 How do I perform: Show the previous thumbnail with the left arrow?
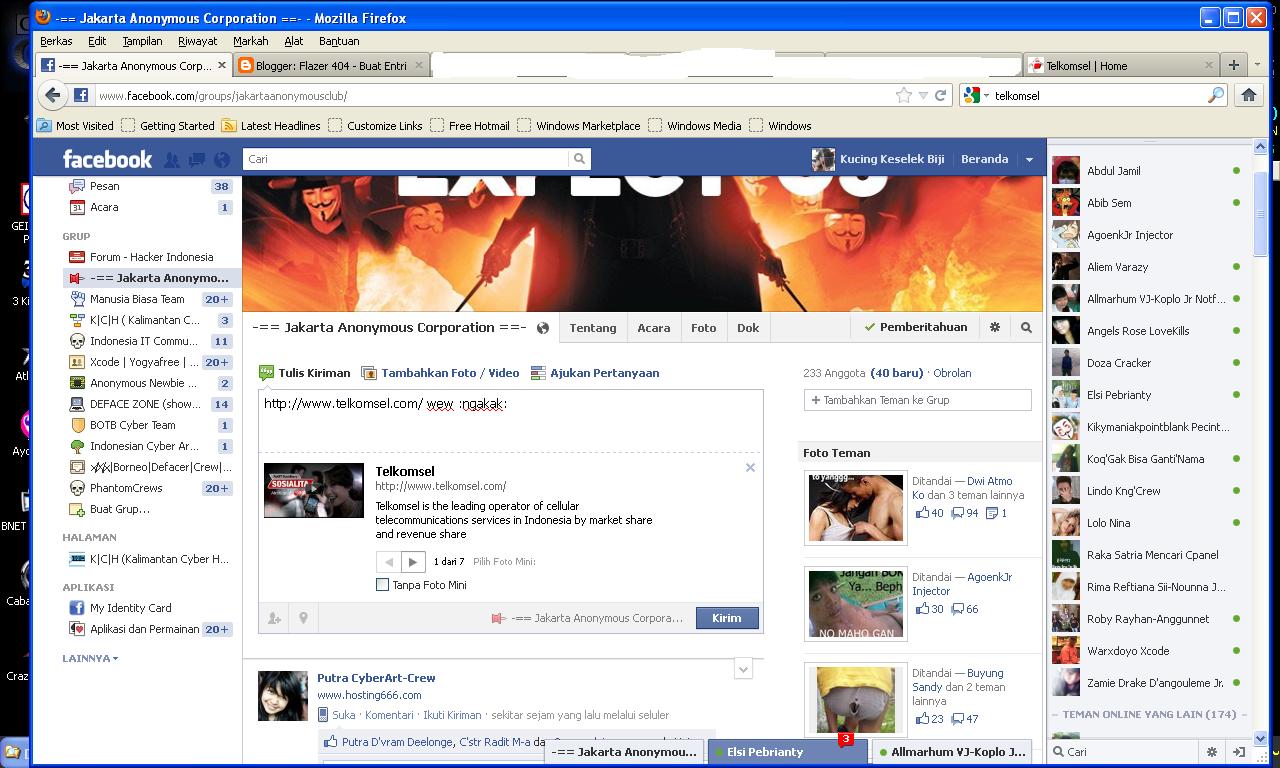coord(389,562)
